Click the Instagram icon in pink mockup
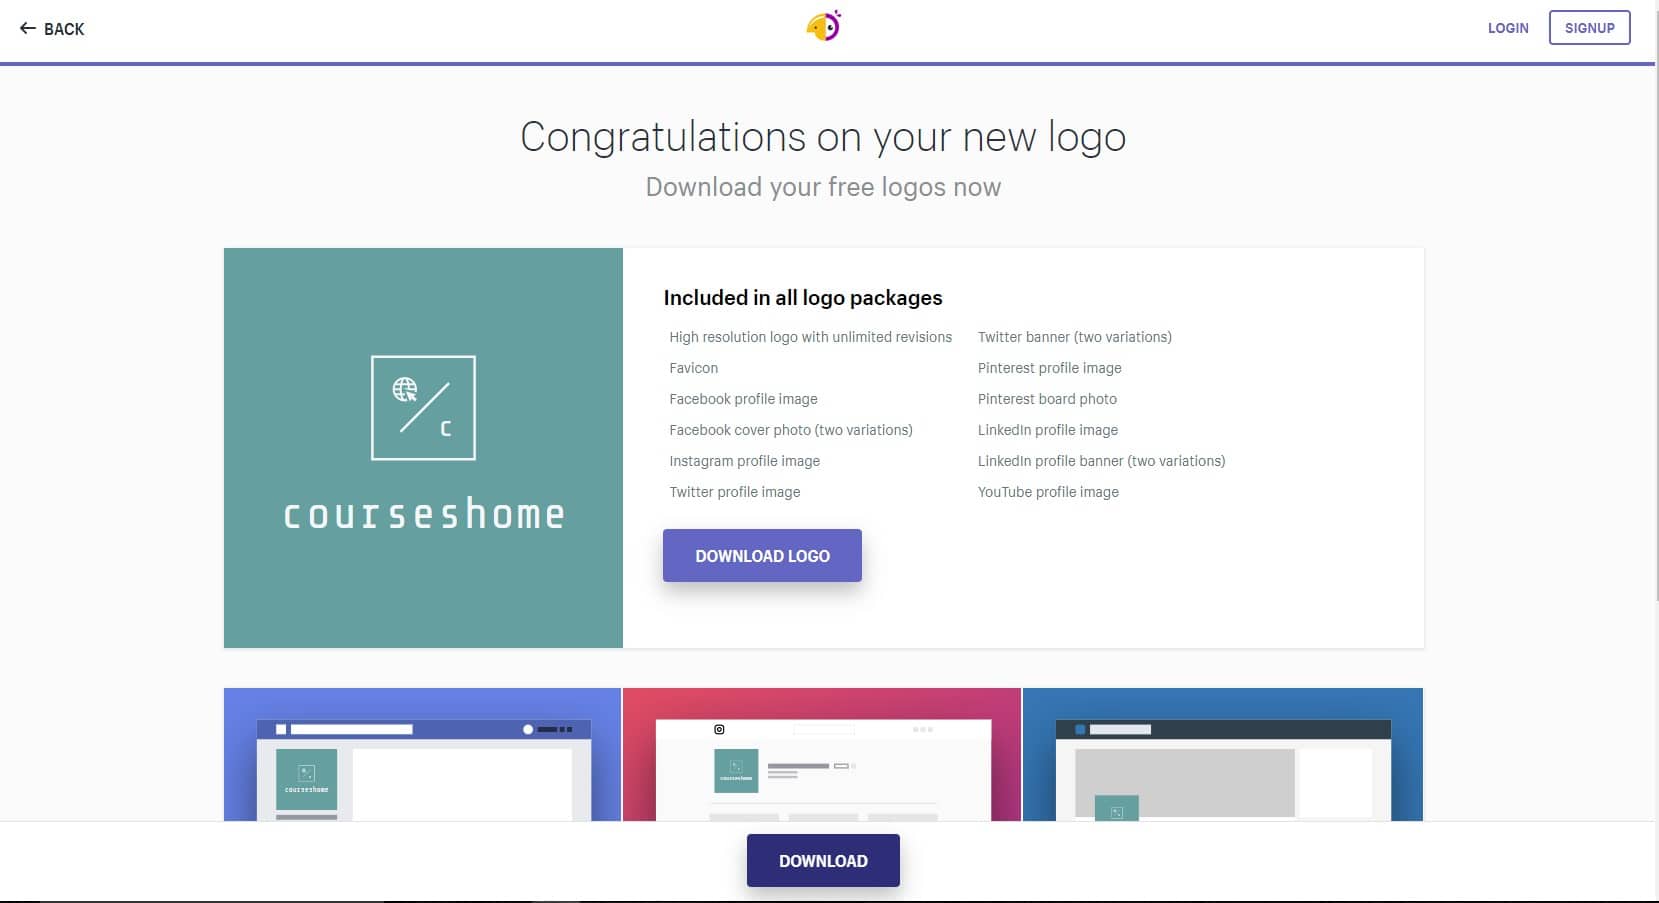The width and height of the screenshot is (1659, 903). coord(719,729)
